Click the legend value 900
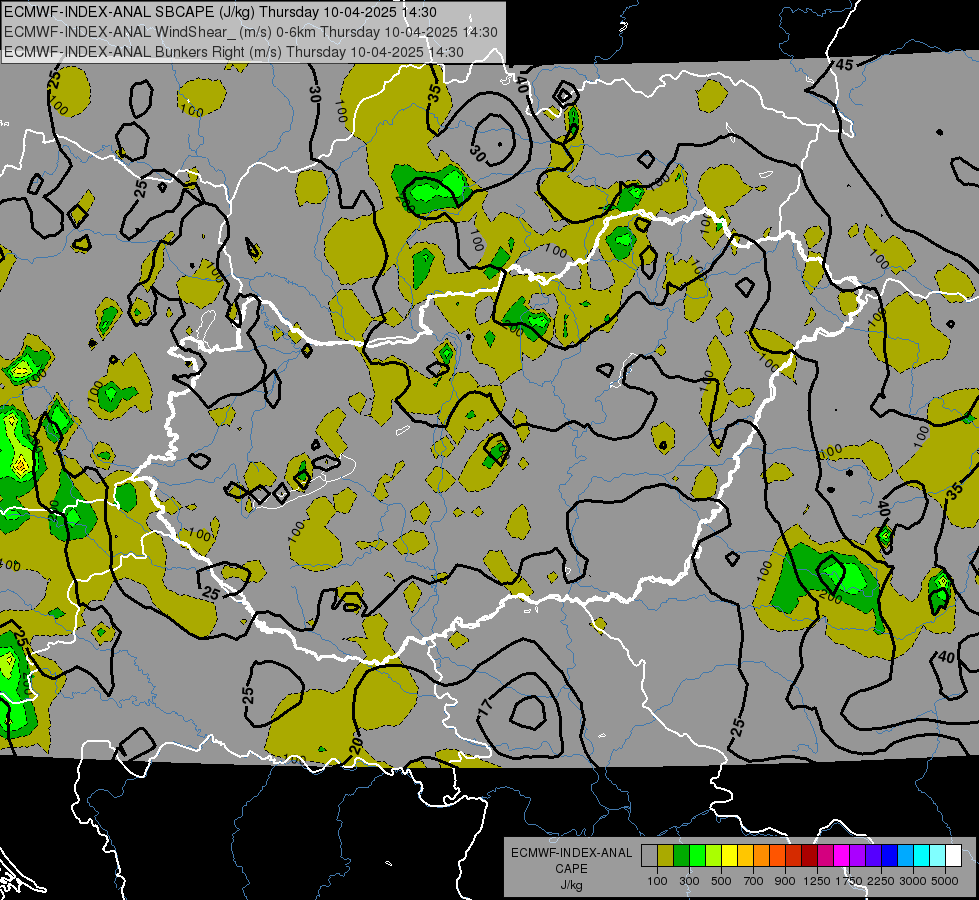This screenshot has width=979, height=900. (x=785, y=881)
